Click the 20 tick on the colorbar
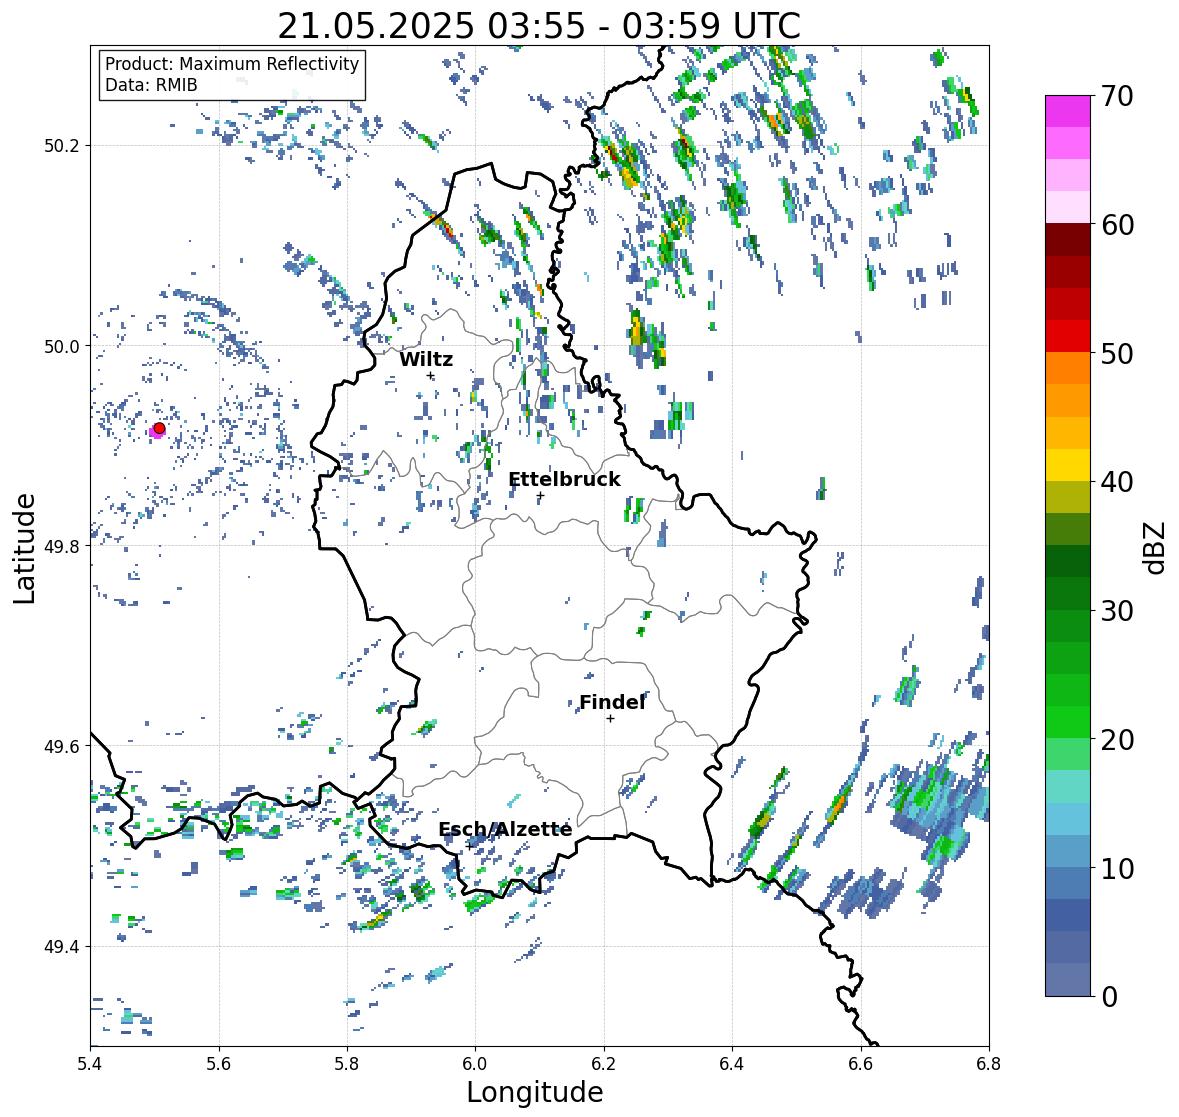The image size is (1179, 1117). [x=1117, y=740]
